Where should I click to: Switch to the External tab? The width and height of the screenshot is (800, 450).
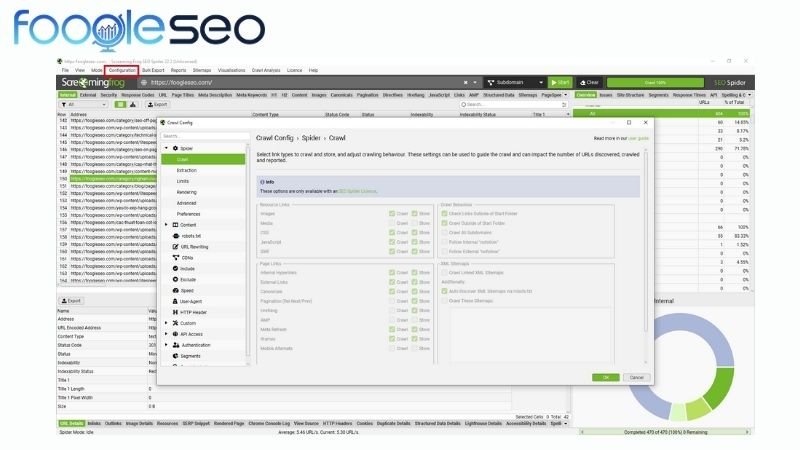click(x=88, y=95)
